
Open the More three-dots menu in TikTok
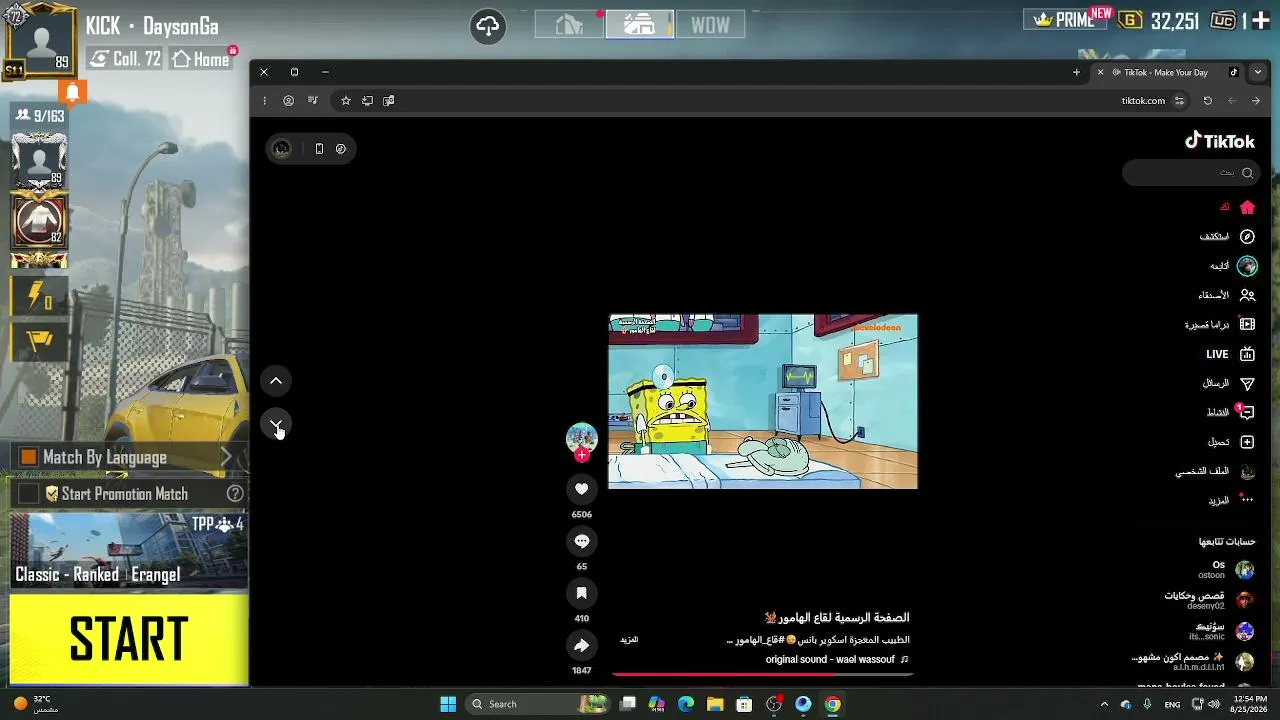(x=1246, y=500)
